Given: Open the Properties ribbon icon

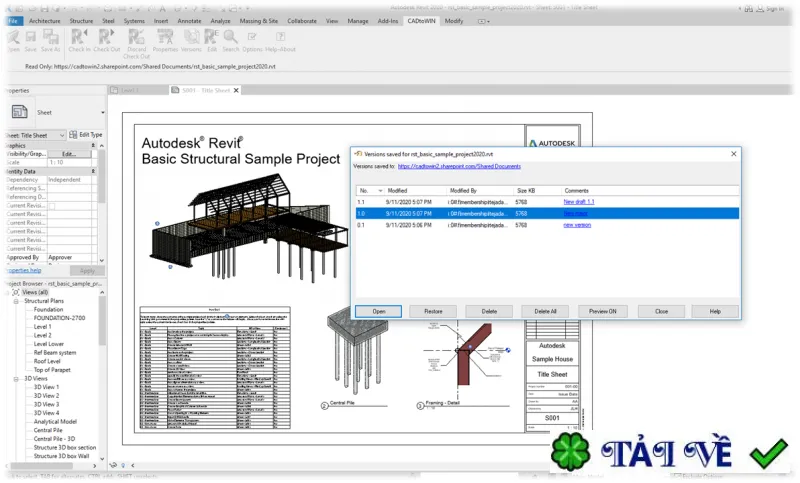Looking at the screenshot, I should tap(165, 41).
